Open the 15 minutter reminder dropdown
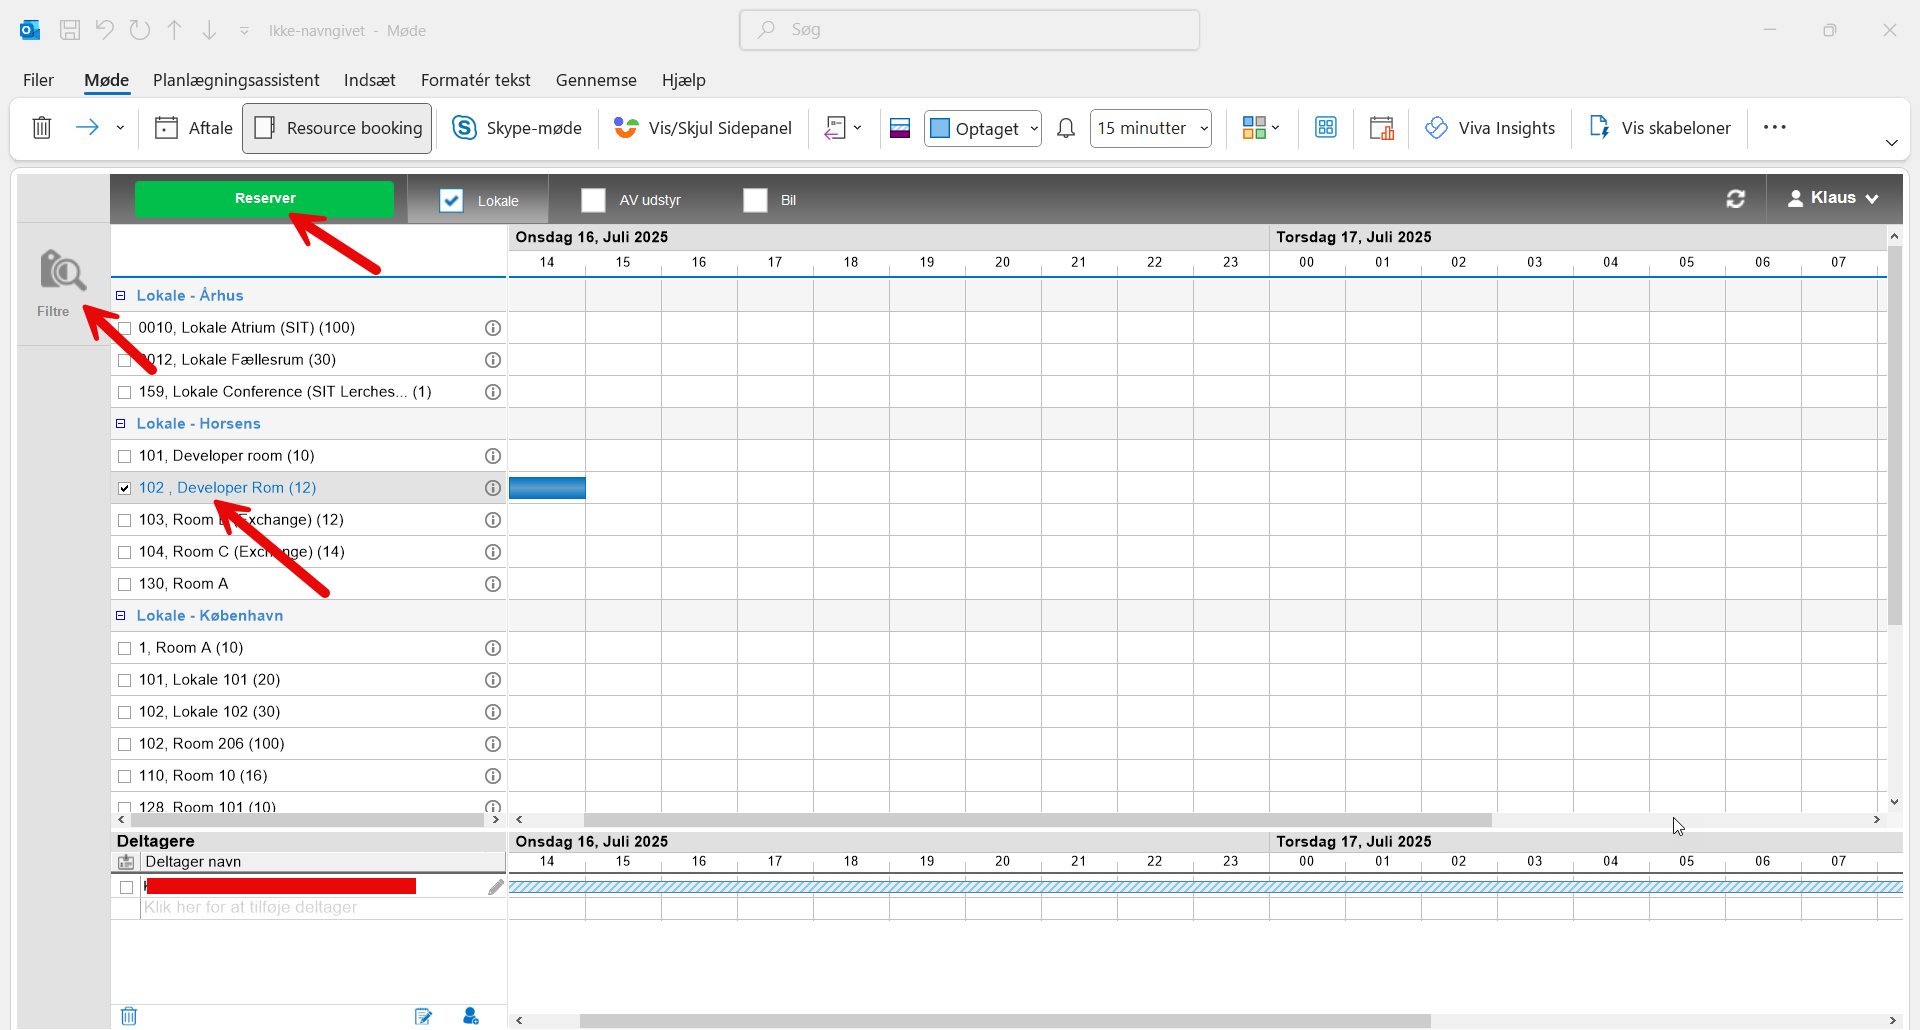This screenshot has height=1030, width=1920. (x=1151, y=128)
